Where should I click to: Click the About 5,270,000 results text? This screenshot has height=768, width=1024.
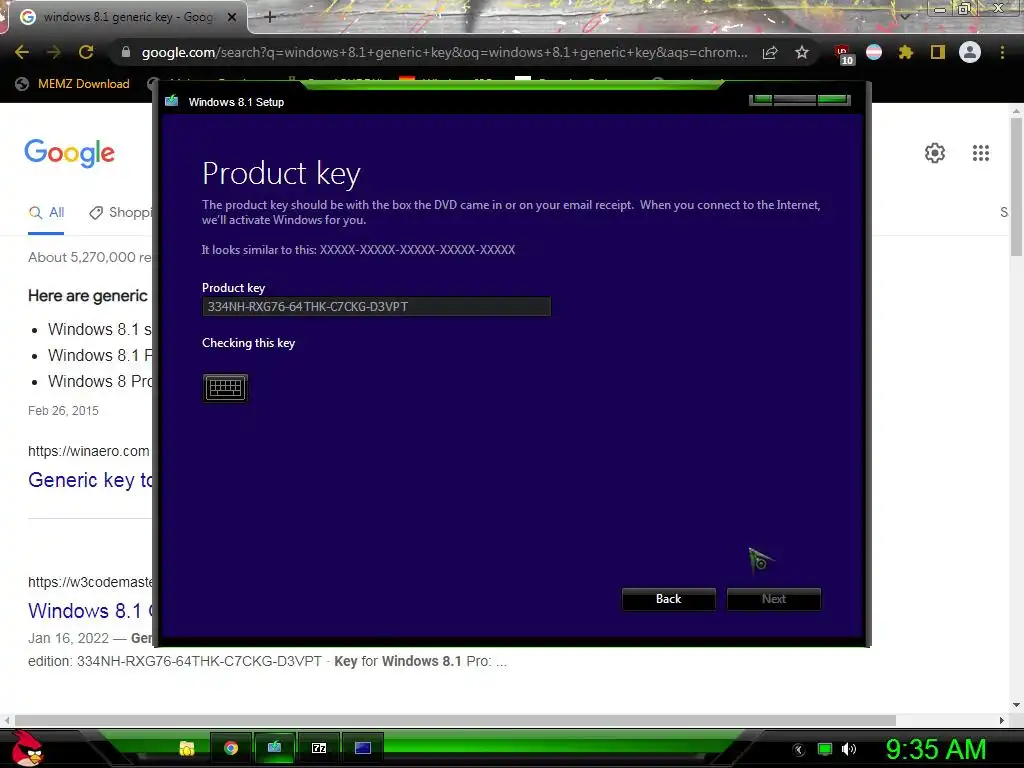click(x=90, y=257)
